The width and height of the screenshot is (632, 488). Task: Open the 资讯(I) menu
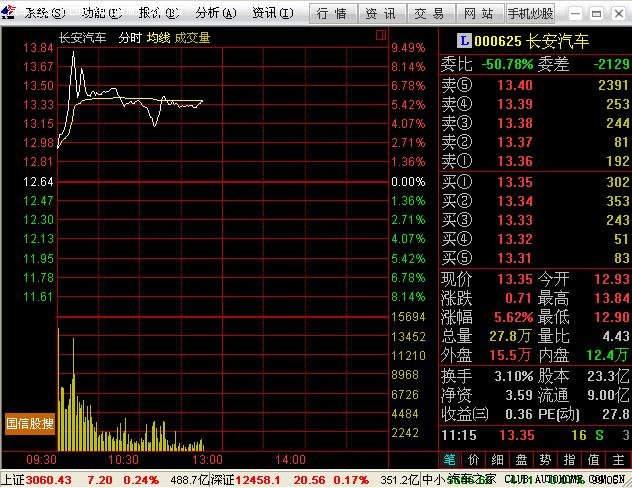273,13
